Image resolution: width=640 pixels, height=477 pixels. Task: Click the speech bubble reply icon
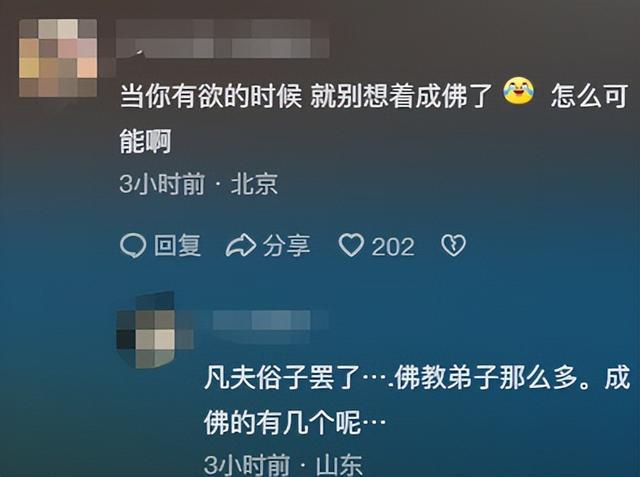click(x=133, y=246)
